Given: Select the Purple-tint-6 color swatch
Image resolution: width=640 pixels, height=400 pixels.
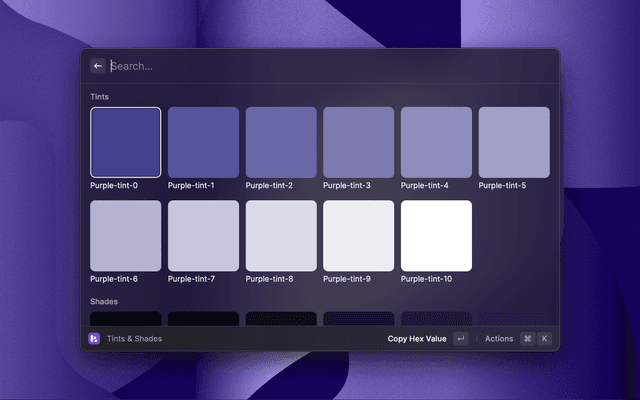Looking at the screenshot, I should pyautogui.click(x=125, y=236).
